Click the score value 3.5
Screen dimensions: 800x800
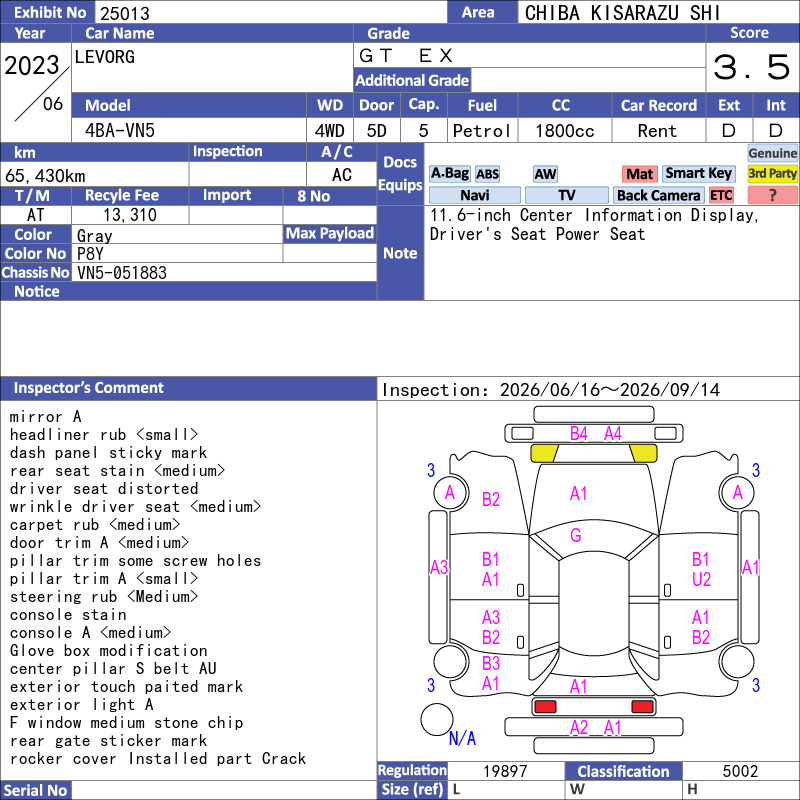(751, 67)
